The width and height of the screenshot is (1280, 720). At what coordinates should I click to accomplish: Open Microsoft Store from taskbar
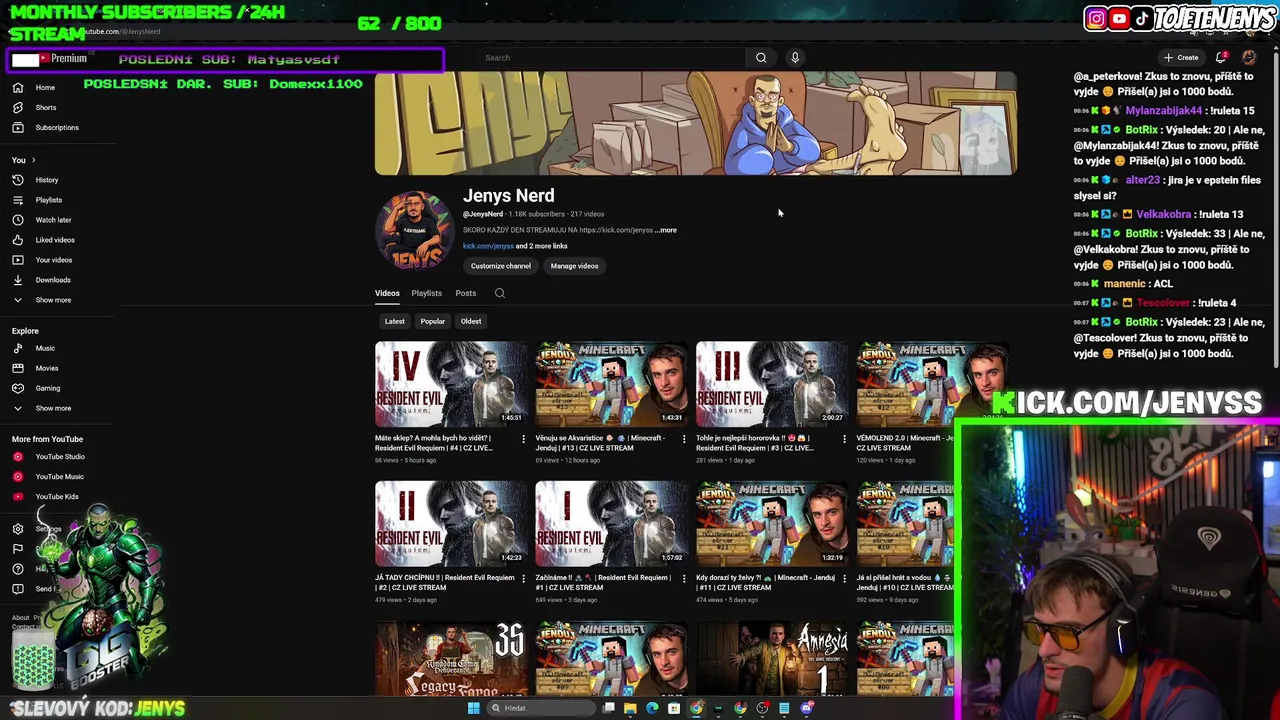pos(674,708)
